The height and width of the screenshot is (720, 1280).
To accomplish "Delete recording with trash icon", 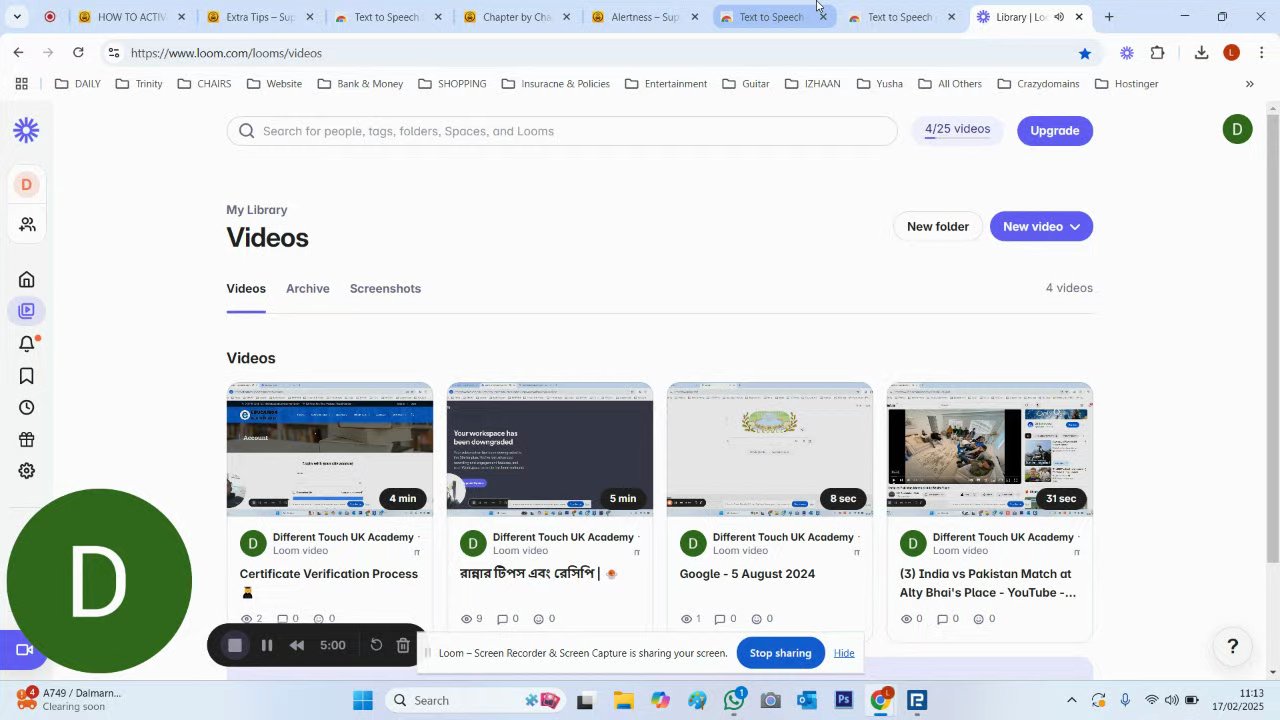I will coord(403,645).
